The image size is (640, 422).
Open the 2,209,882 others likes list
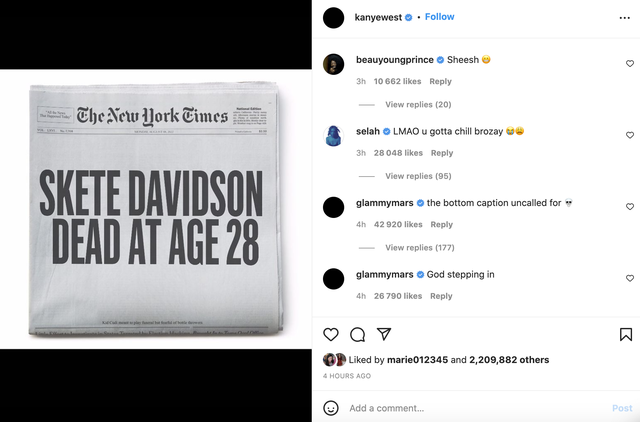[x=509, y=360]
